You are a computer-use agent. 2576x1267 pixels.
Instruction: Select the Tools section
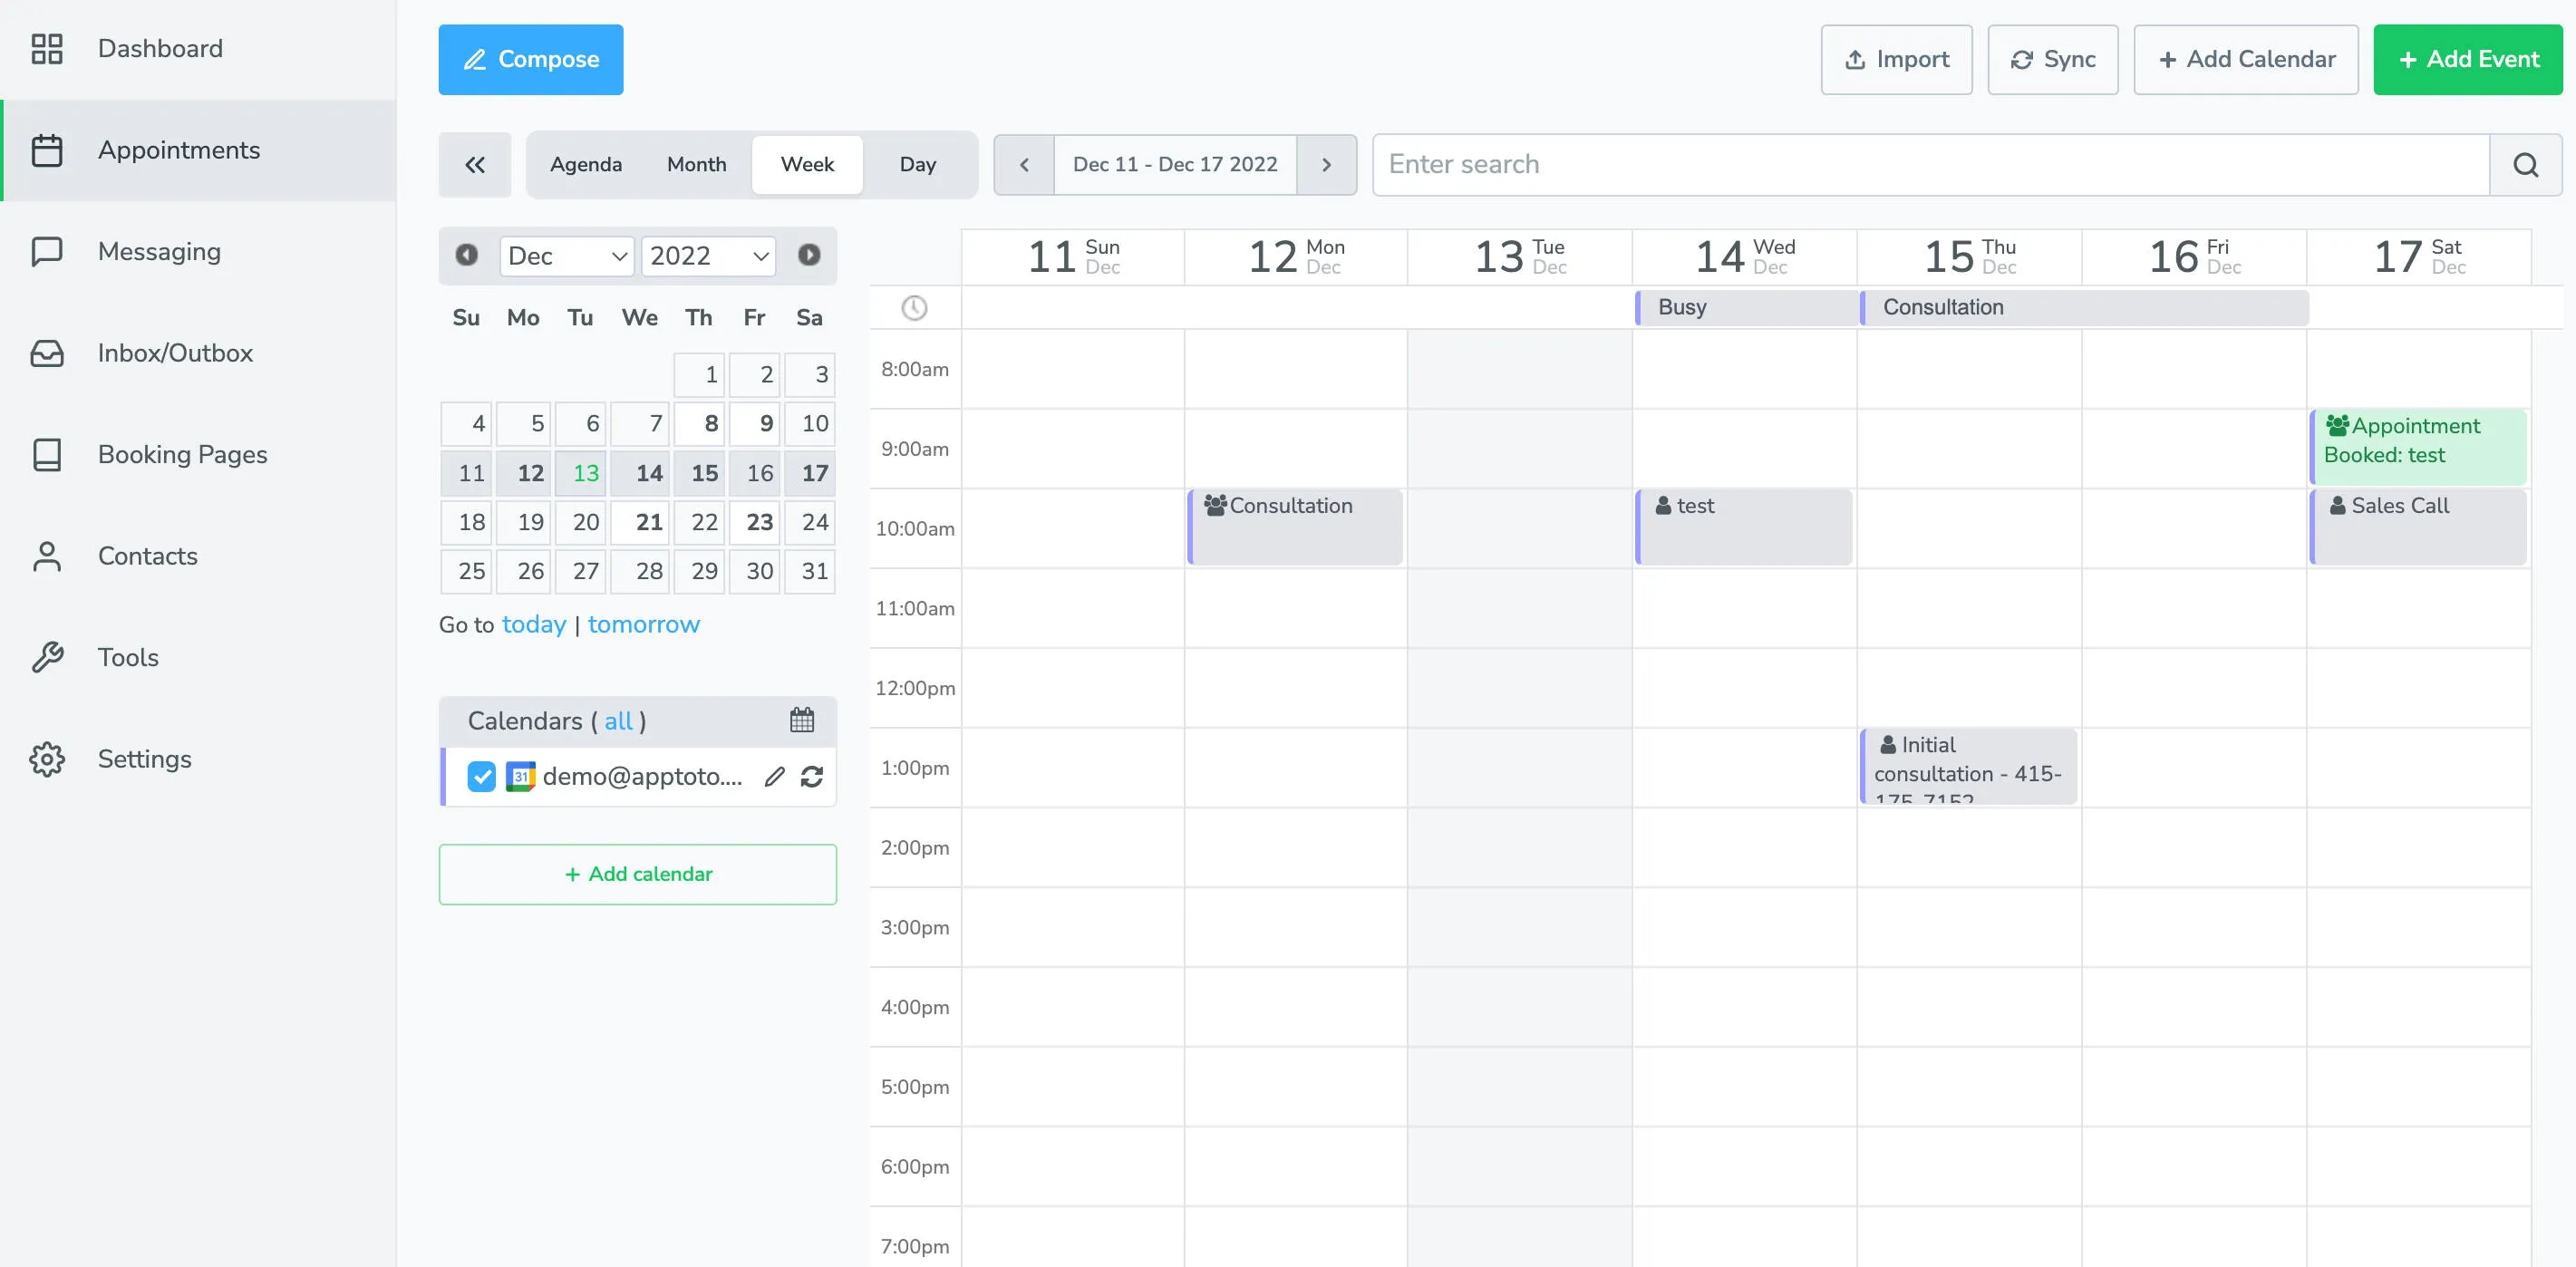(x=128, y=657)
